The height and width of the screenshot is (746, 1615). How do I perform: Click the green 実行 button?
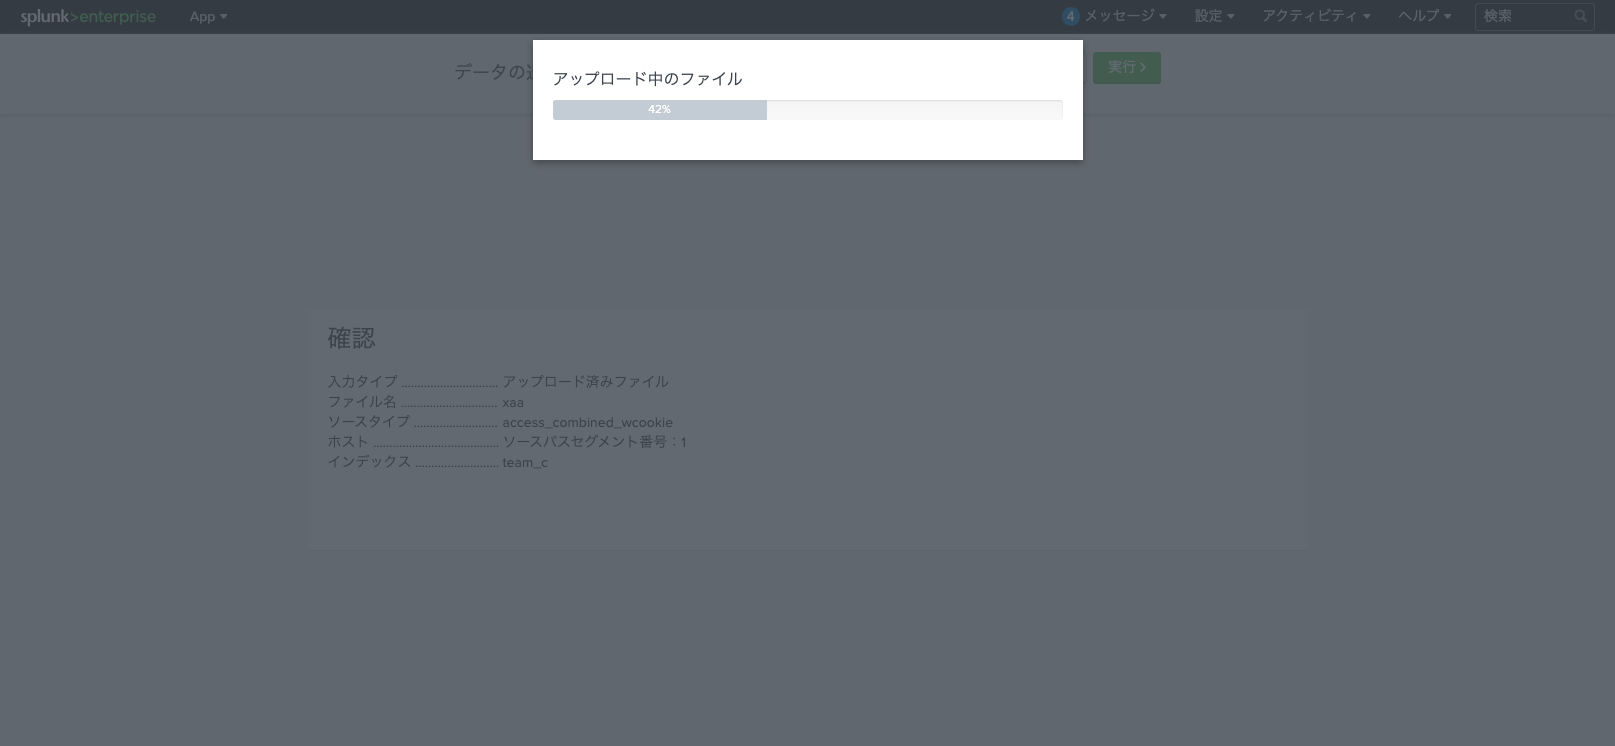pos(1127,68)
